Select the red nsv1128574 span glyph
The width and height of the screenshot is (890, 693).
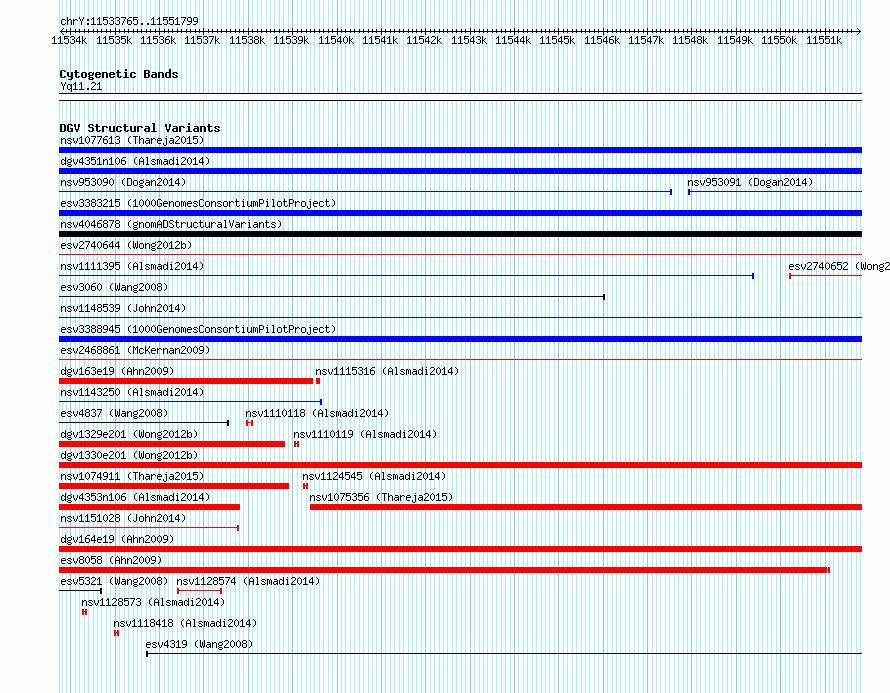[199, 591]
